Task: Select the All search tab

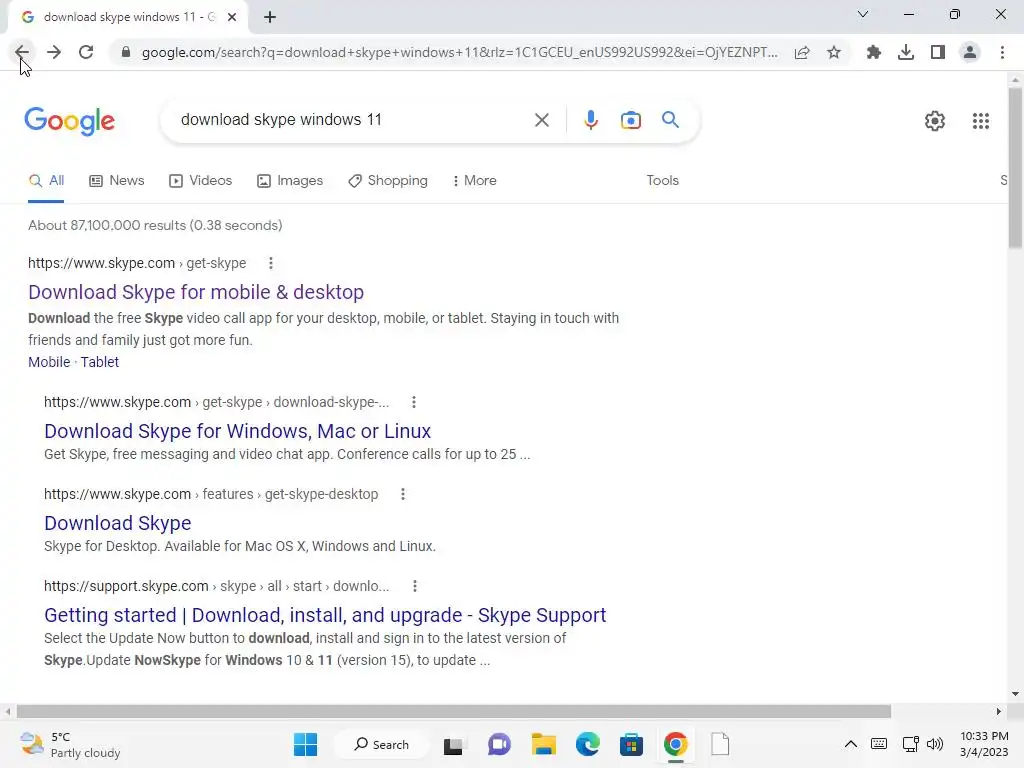Action: pos(46,181)
